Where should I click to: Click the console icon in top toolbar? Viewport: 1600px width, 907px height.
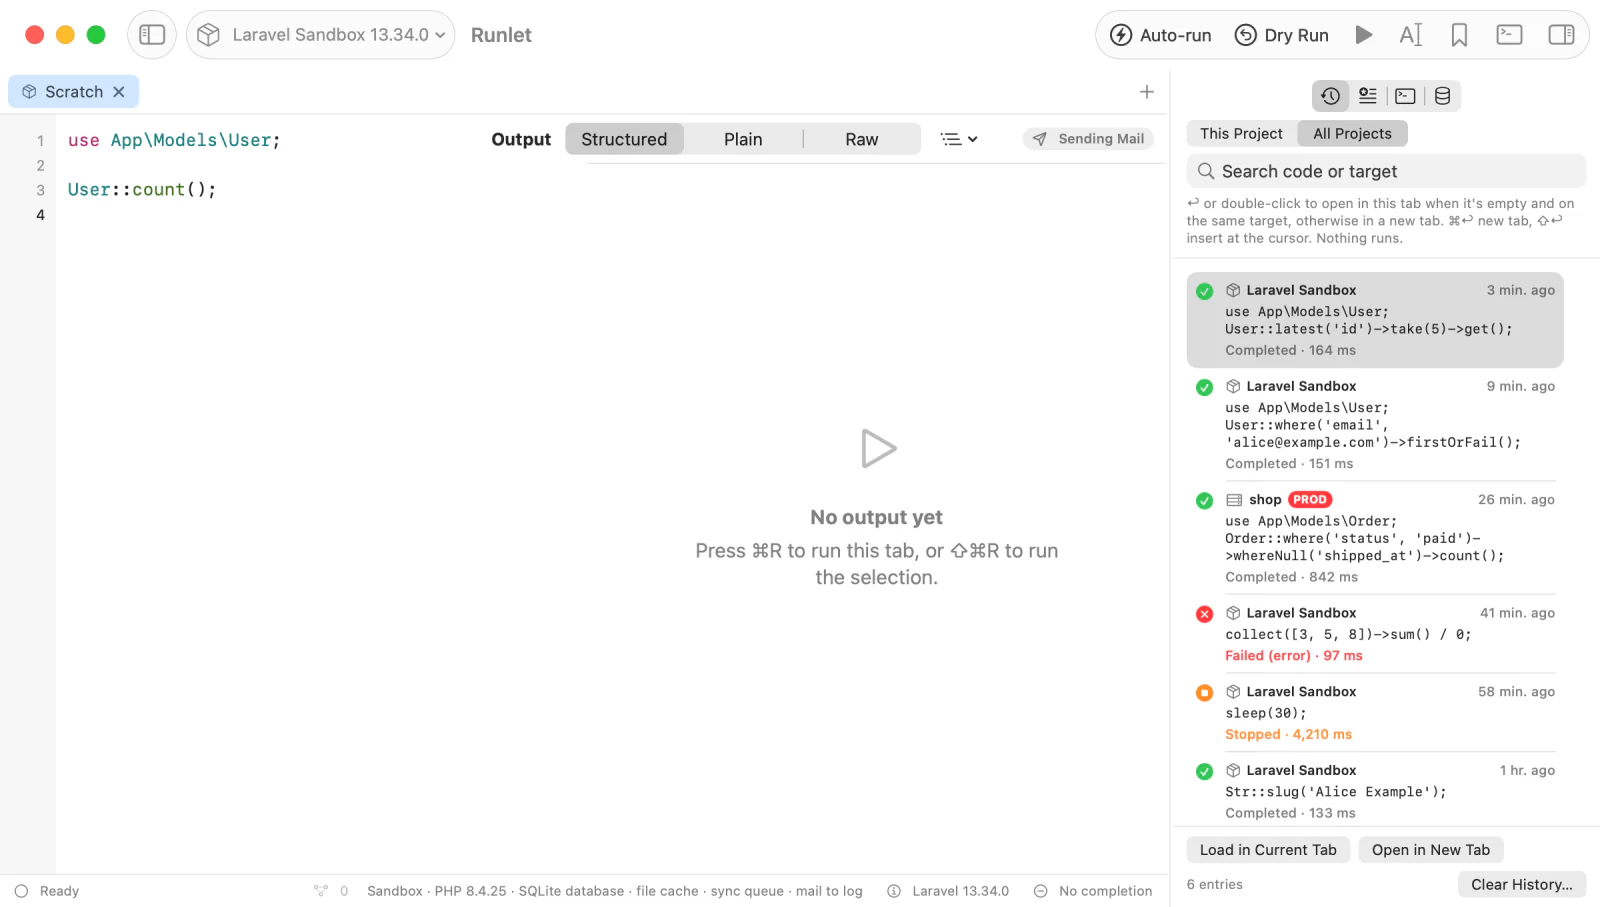click(1509, 35)
